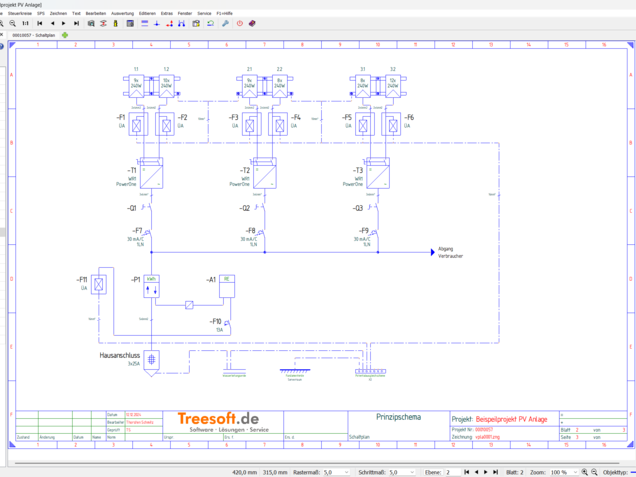This screenshot has width=636, height=477.
Task: Jump to first sheet using toolbar arrow
Action: [x=40, y=23]
